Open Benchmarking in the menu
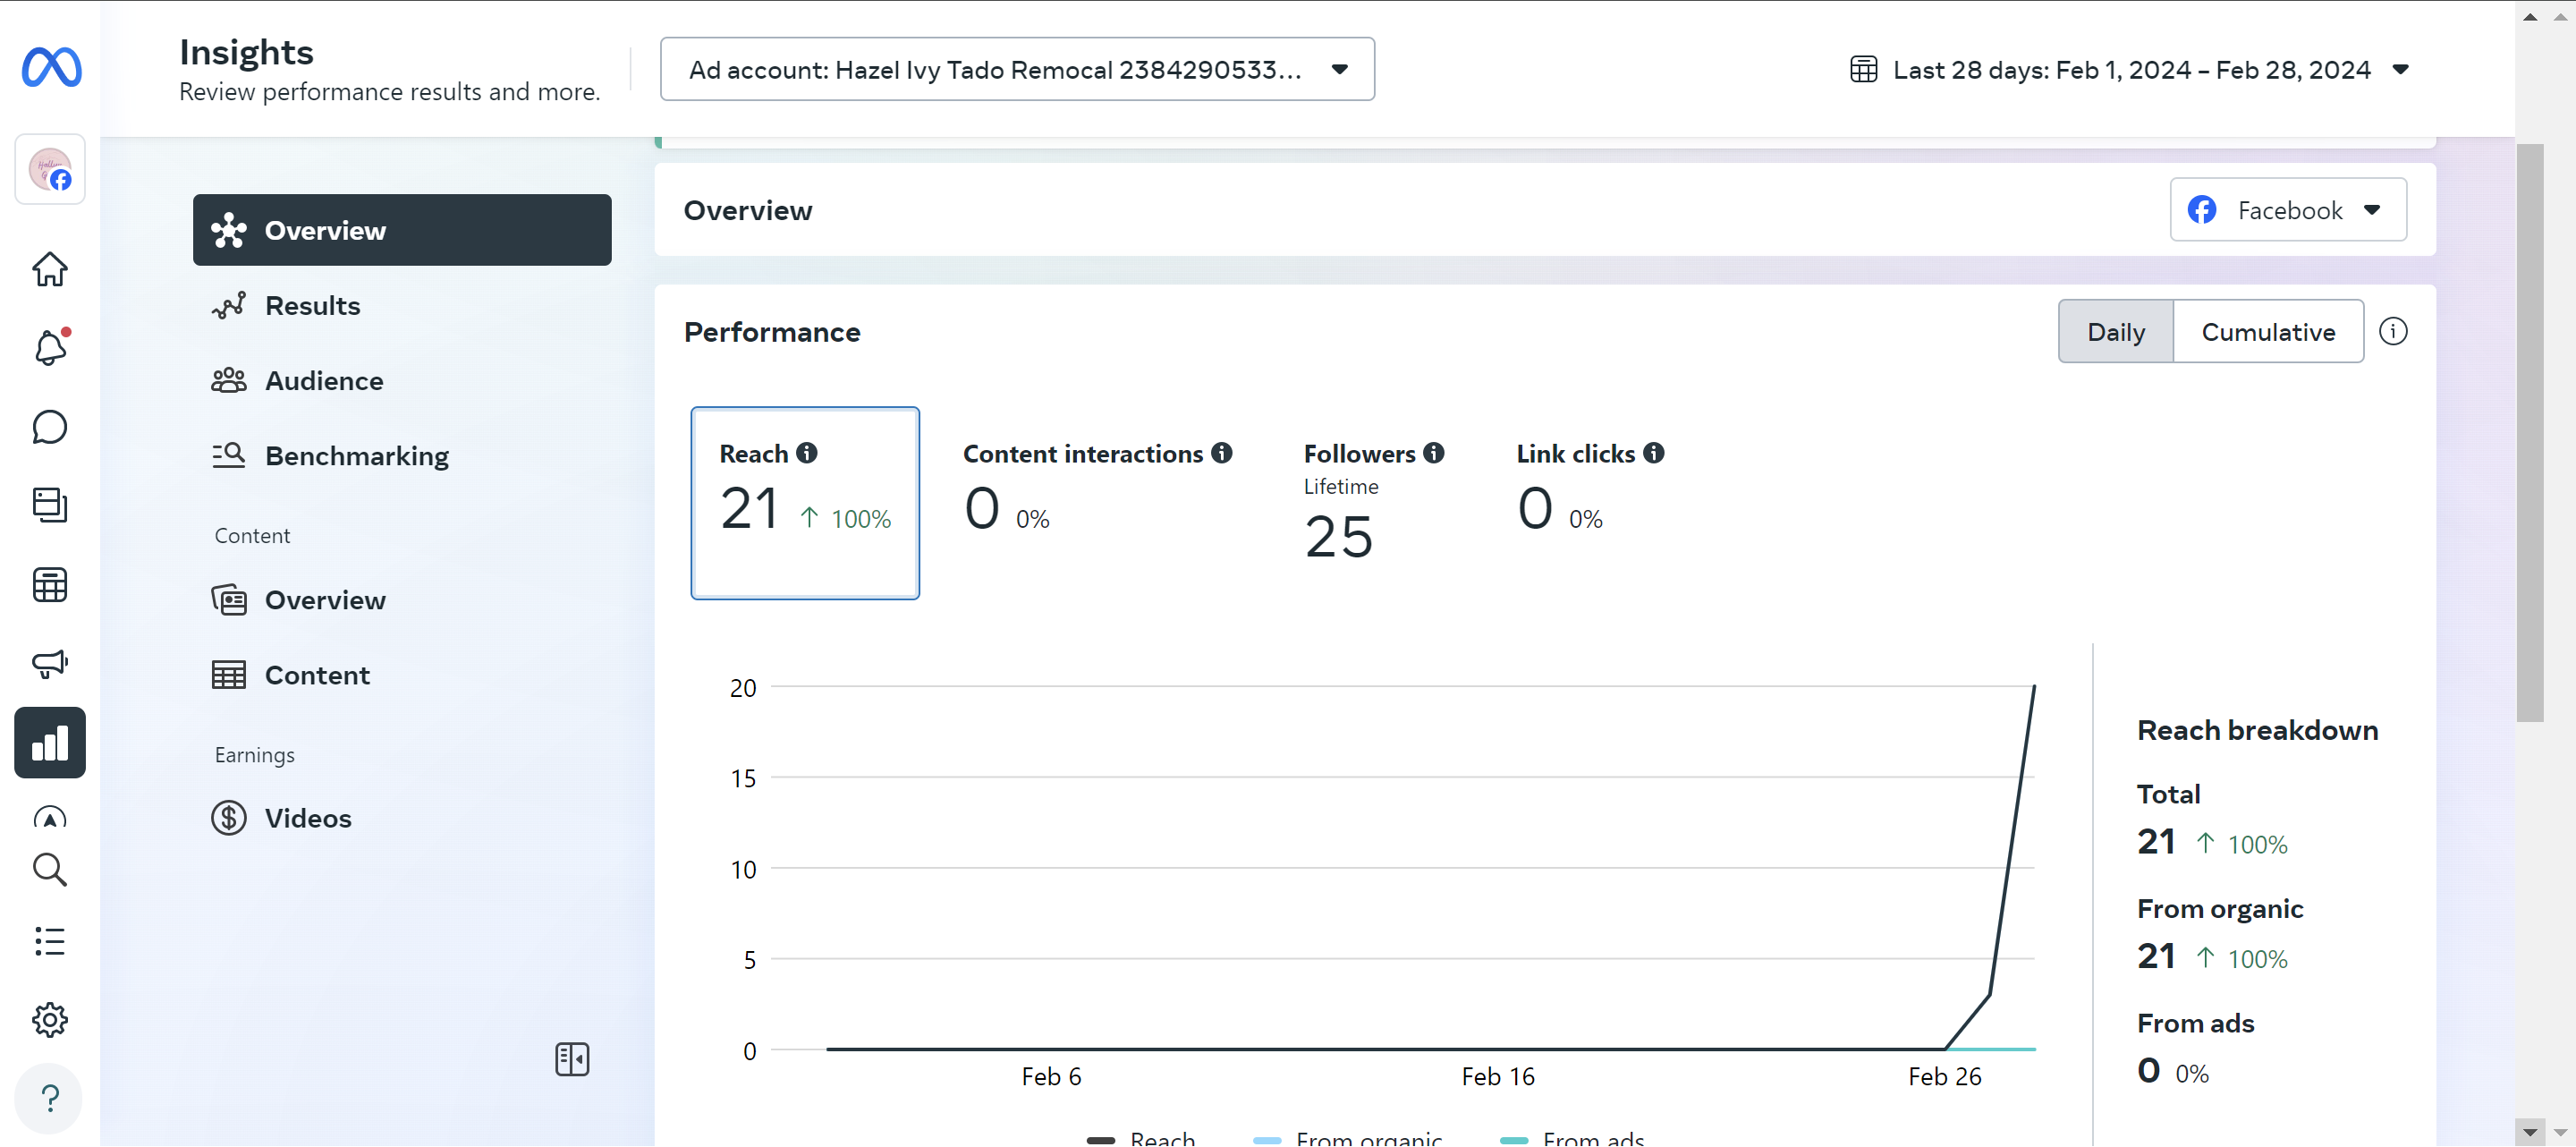 [356, 456]
